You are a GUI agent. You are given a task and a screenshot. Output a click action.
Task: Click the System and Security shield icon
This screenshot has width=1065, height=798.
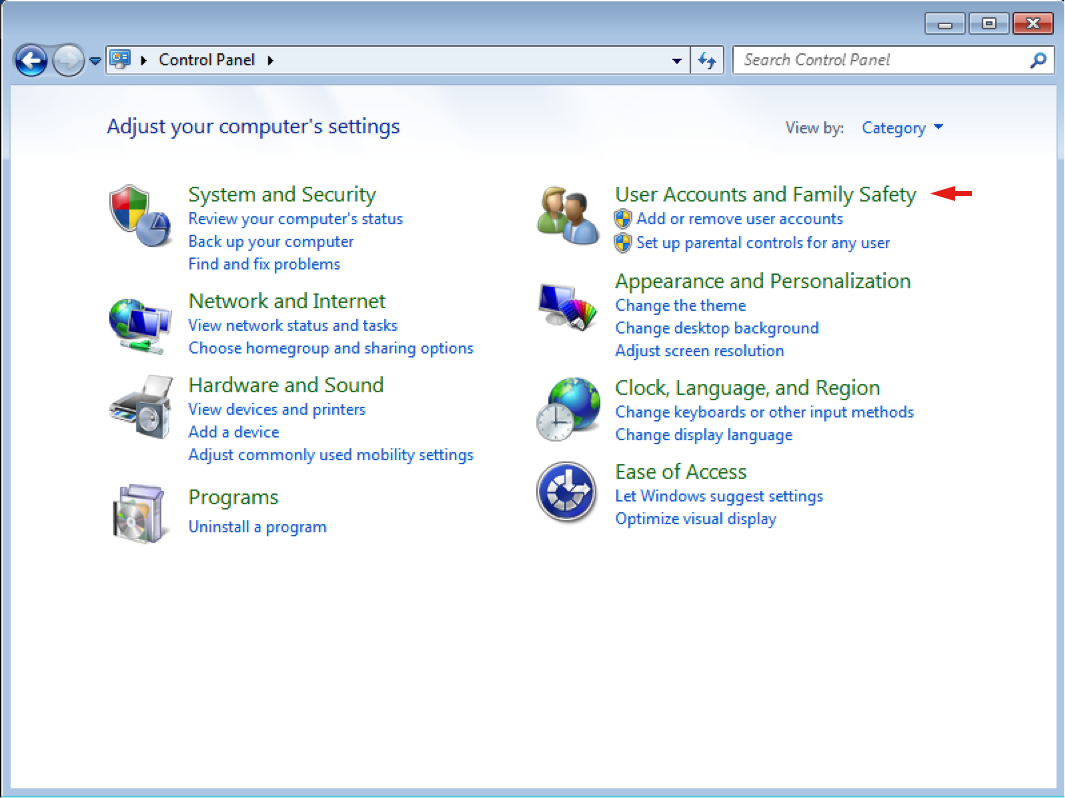[135, 215]
